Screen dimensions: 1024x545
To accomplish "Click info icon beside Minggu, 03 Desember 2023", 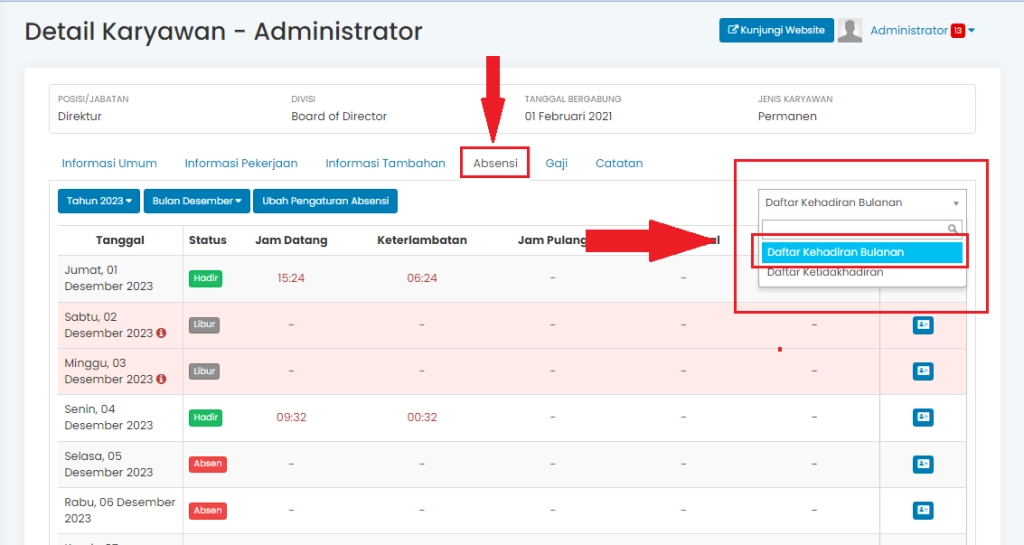I will [x=161, y=379].
